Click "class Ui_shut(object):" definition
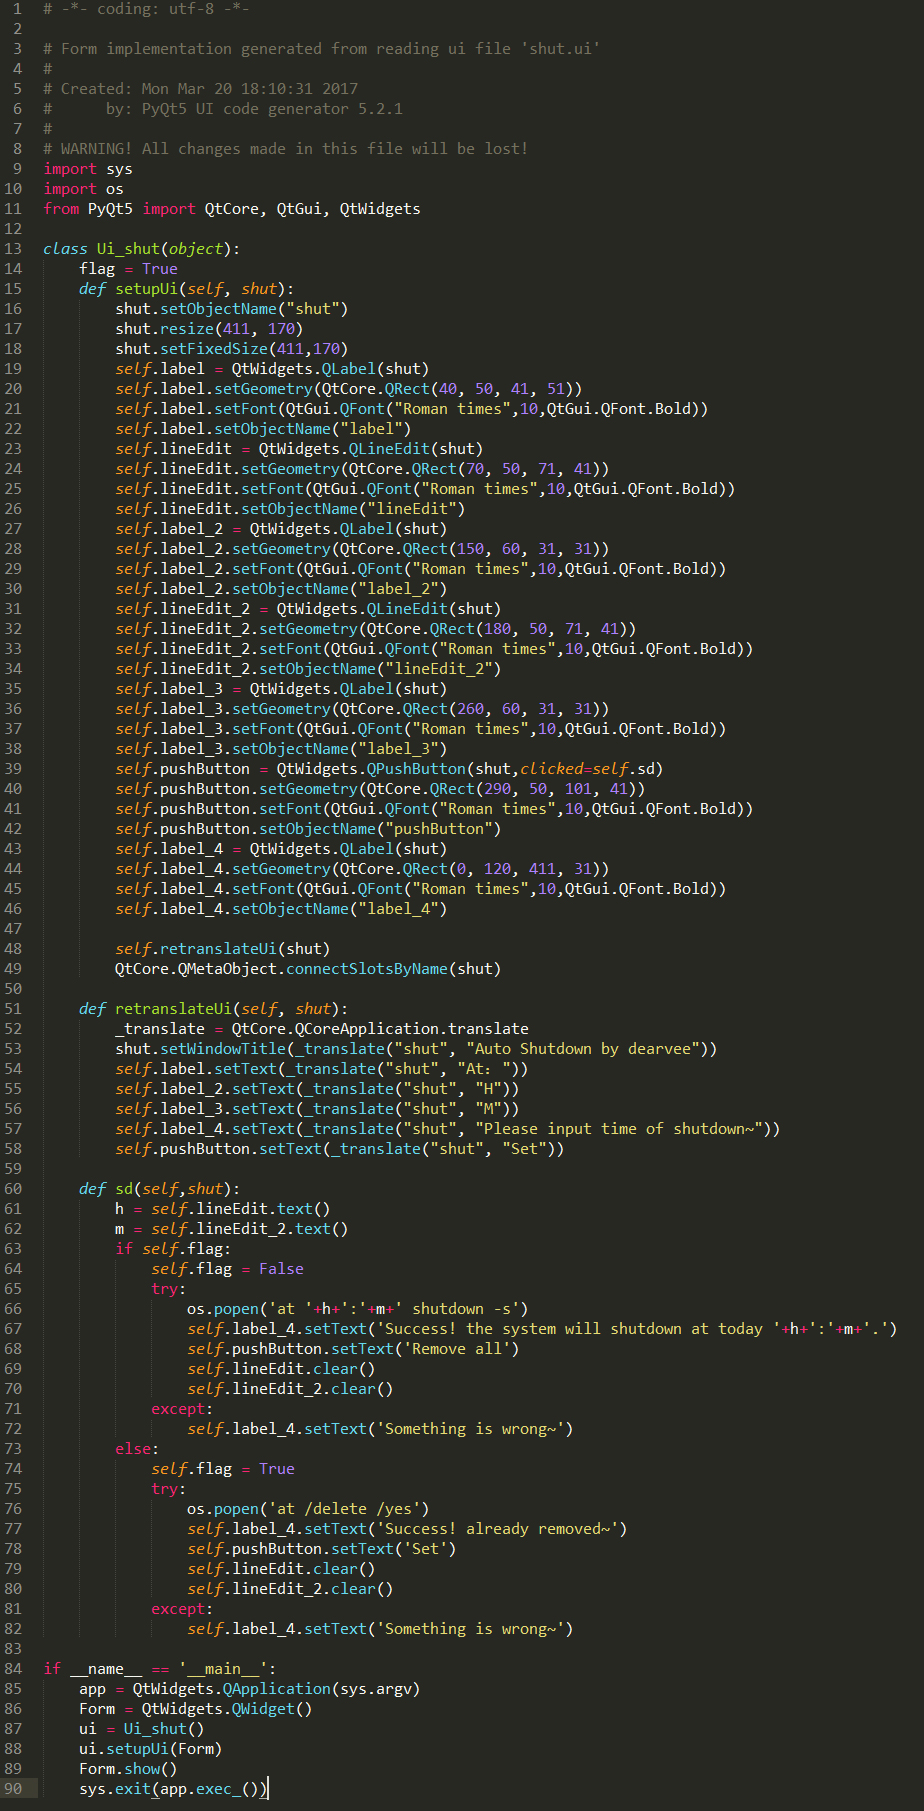 (x=142, y=249)
